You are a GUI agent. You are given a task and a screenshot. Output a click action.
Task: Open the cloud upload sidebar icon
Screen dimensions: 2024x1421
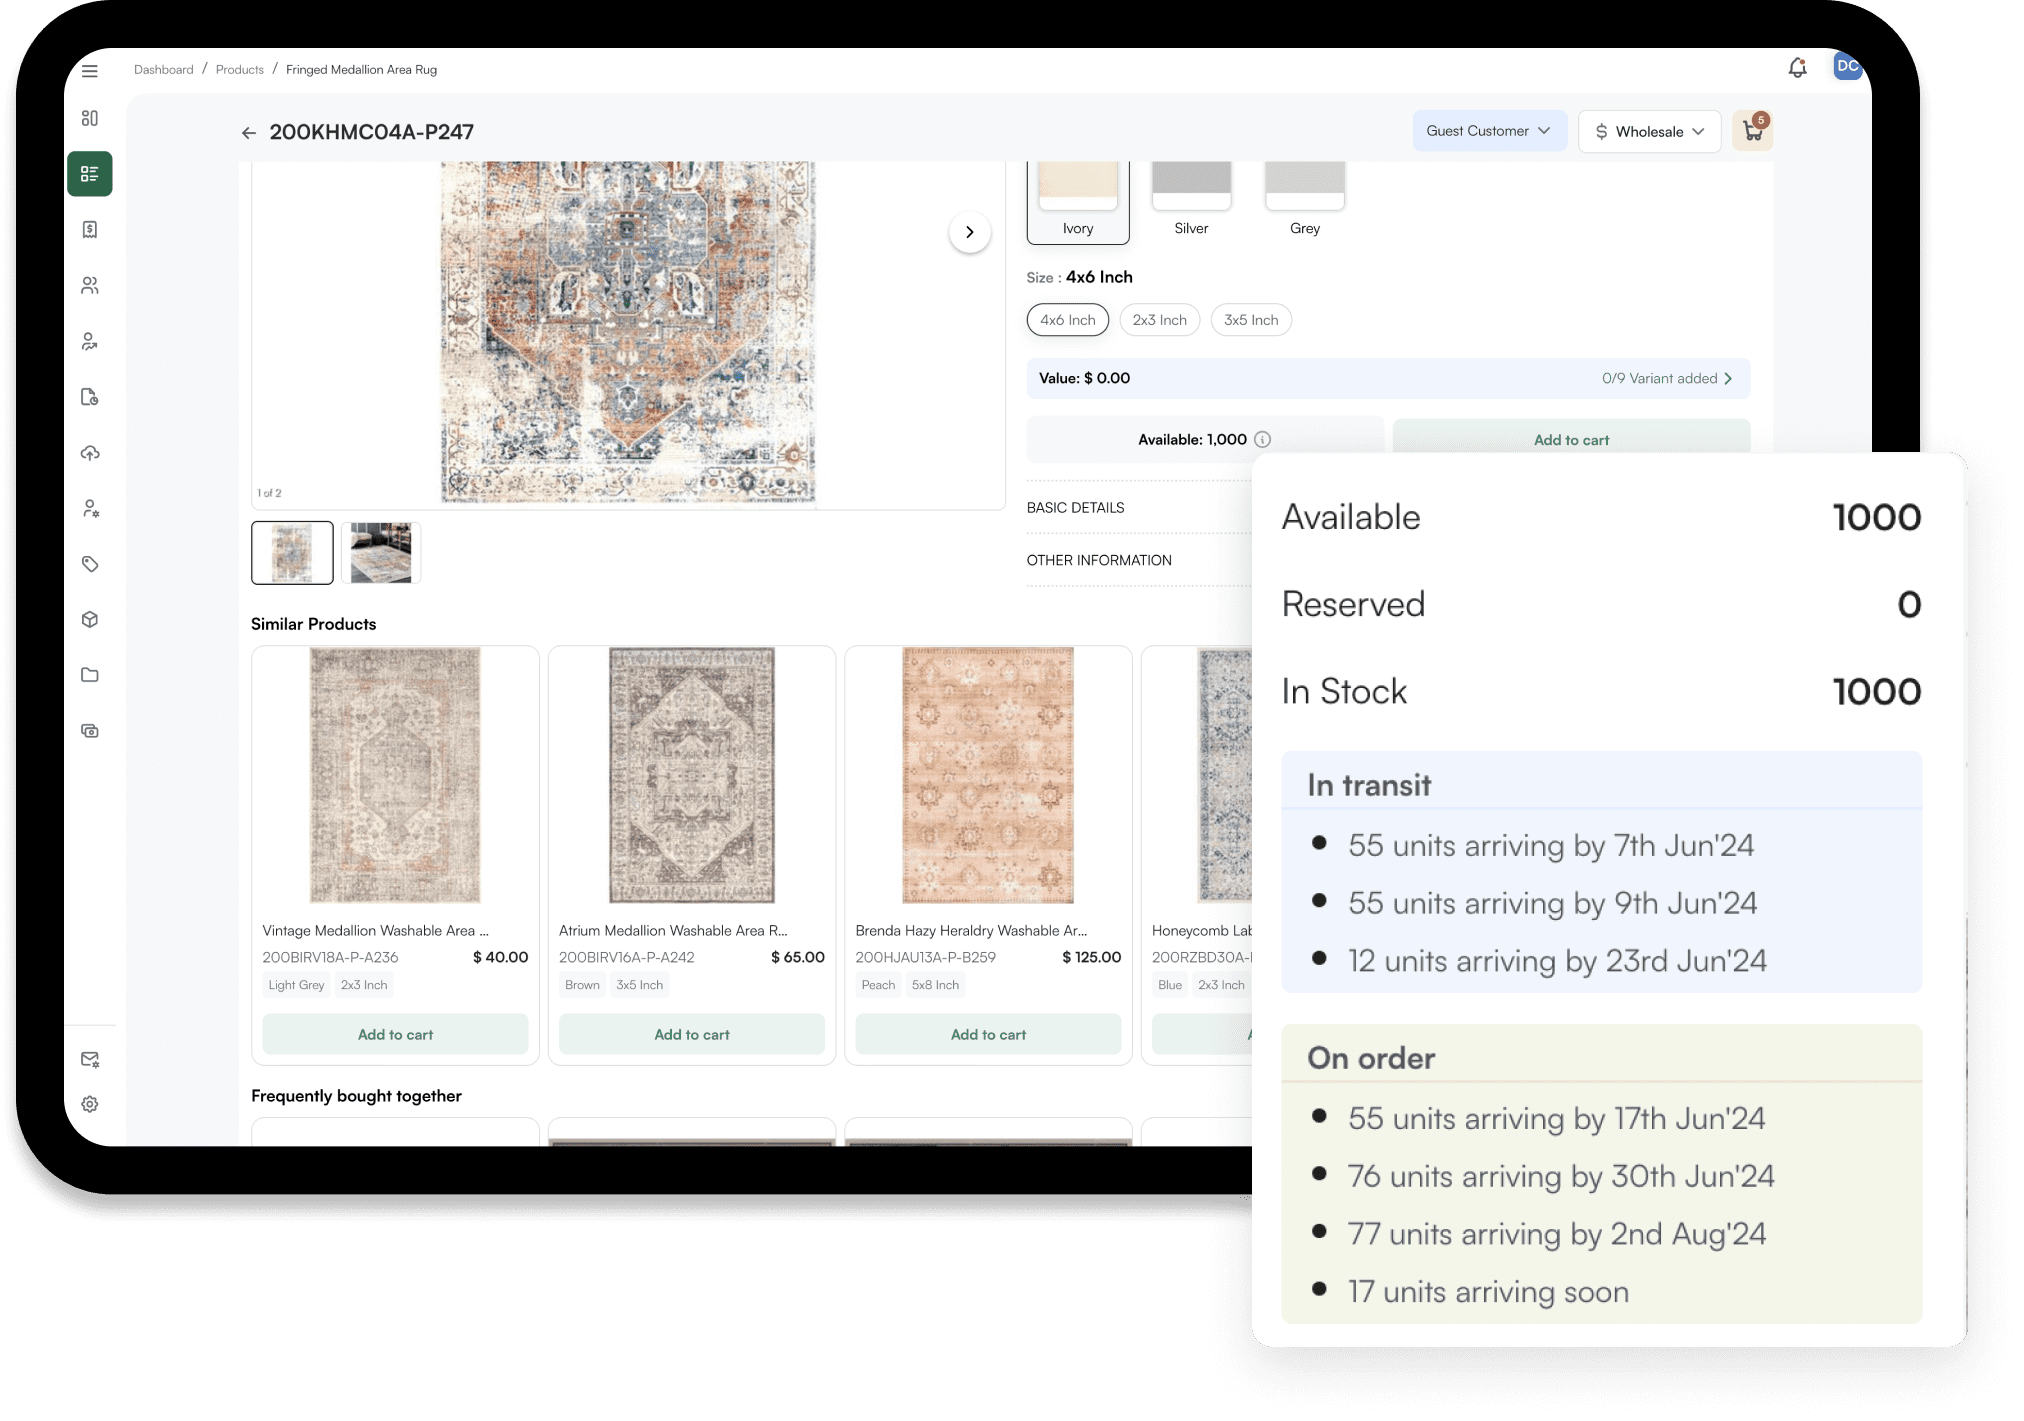90,453
